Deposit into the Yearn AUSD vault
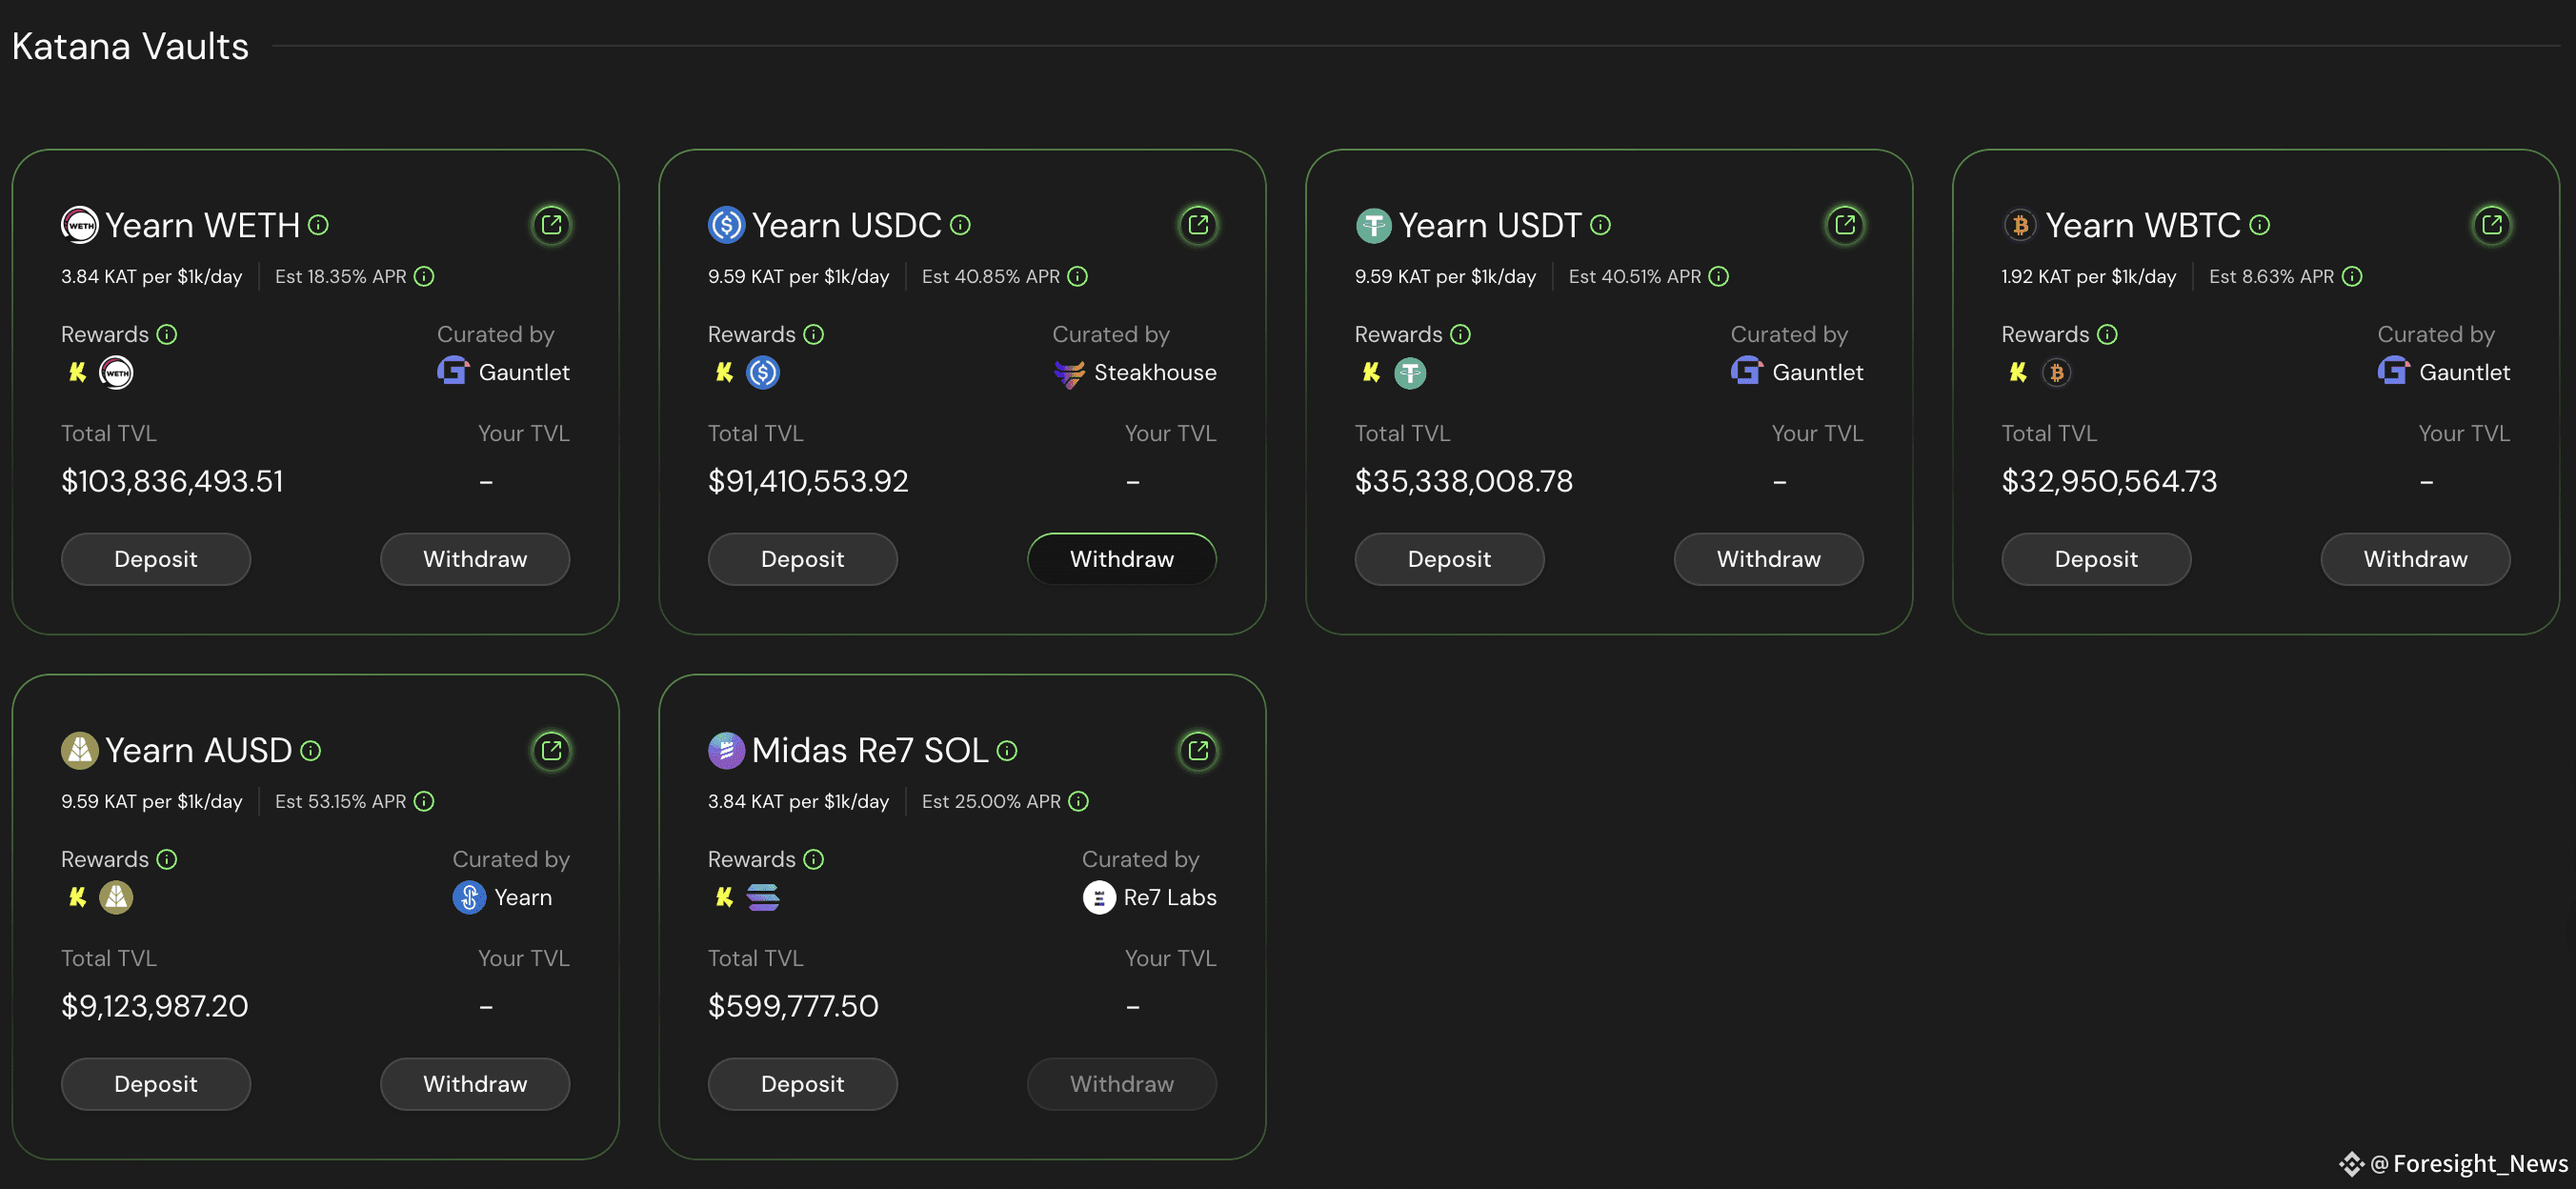 (156, 1084)
